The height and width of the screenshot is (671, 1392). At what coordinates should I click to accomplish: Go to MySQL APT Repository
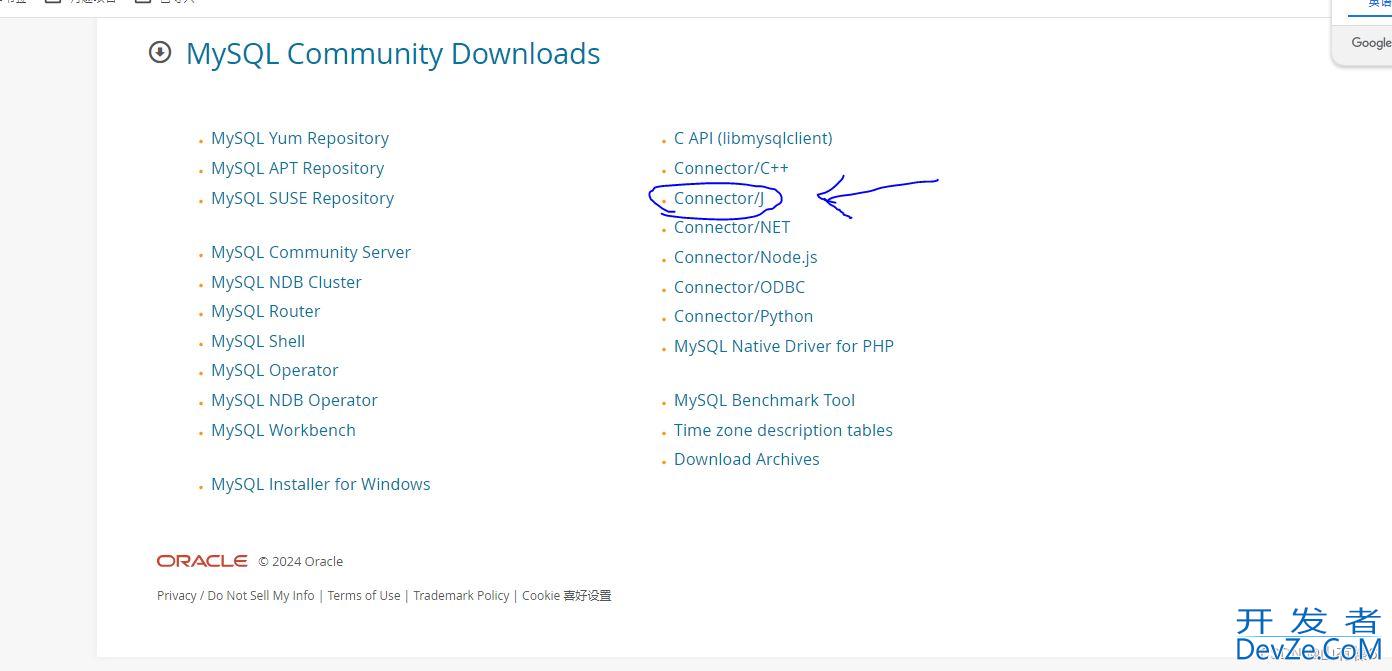297,168
